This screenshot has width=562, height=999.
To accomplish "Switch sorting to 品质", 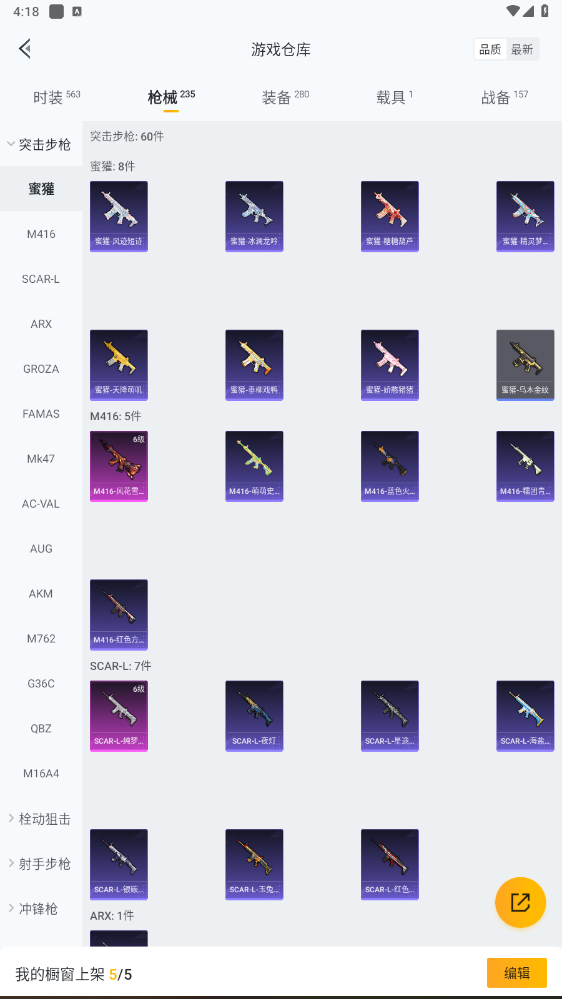I will tap(490, 49).
